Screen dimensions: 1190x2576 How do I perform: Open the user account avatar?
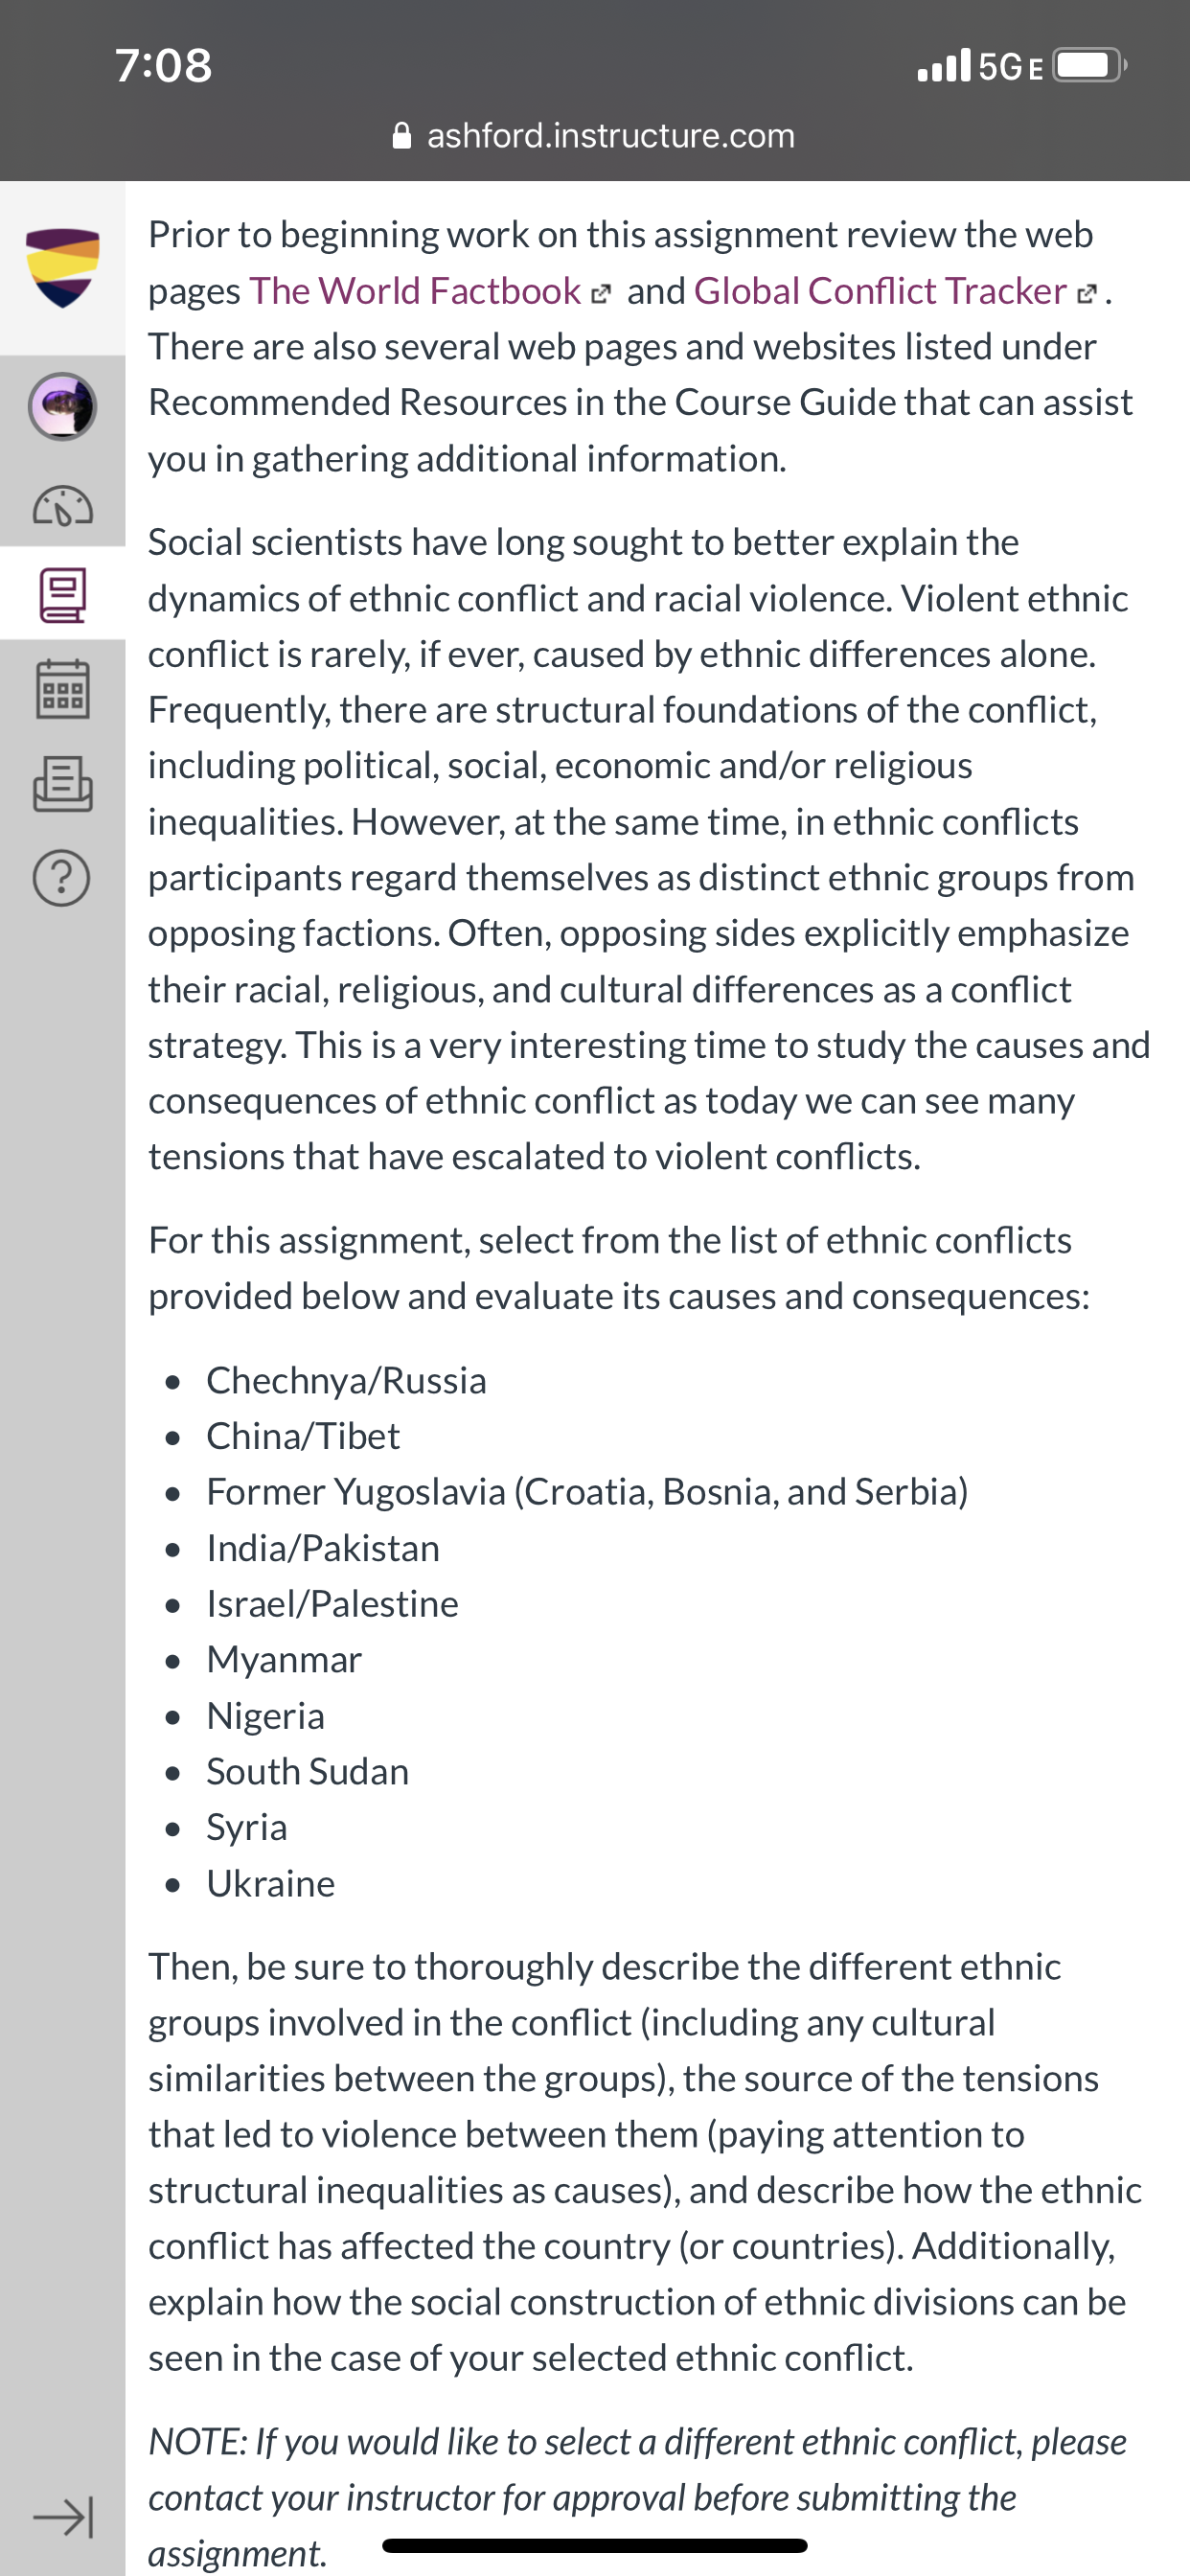[x=62, y=406]
